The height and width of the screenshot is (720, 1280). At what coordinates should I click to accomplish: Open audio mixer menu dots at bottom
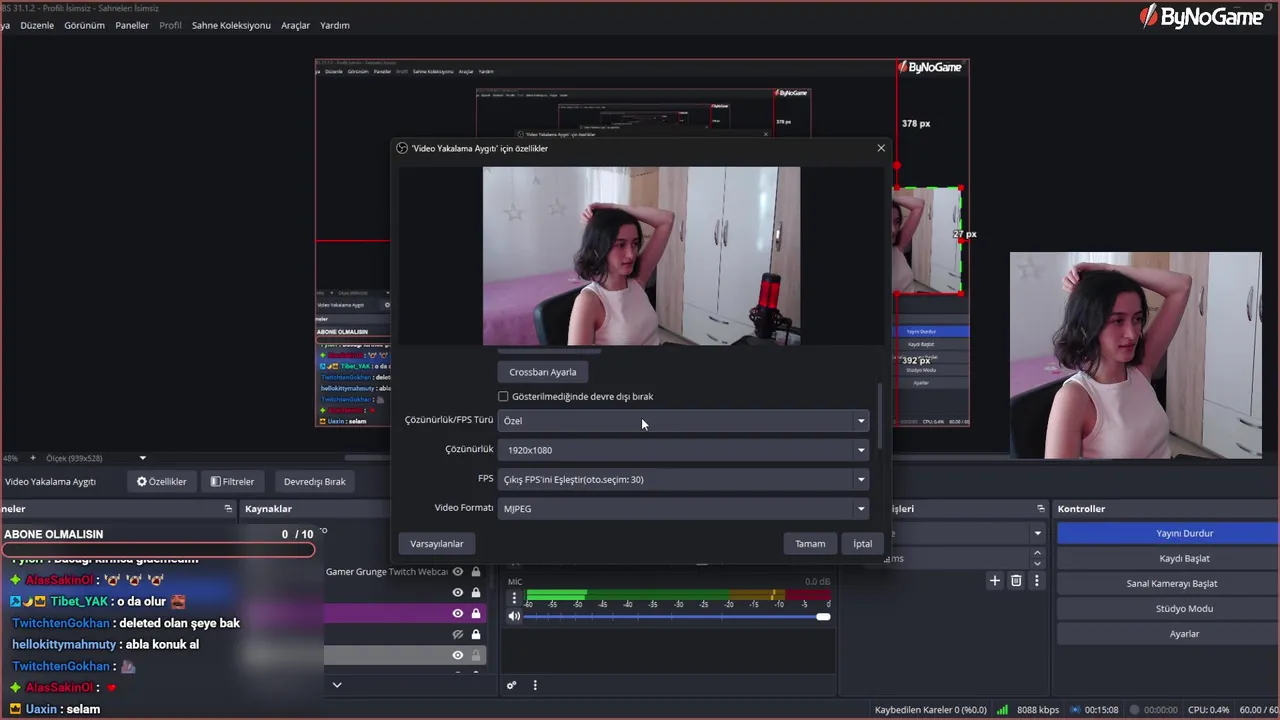pos(535,685)
